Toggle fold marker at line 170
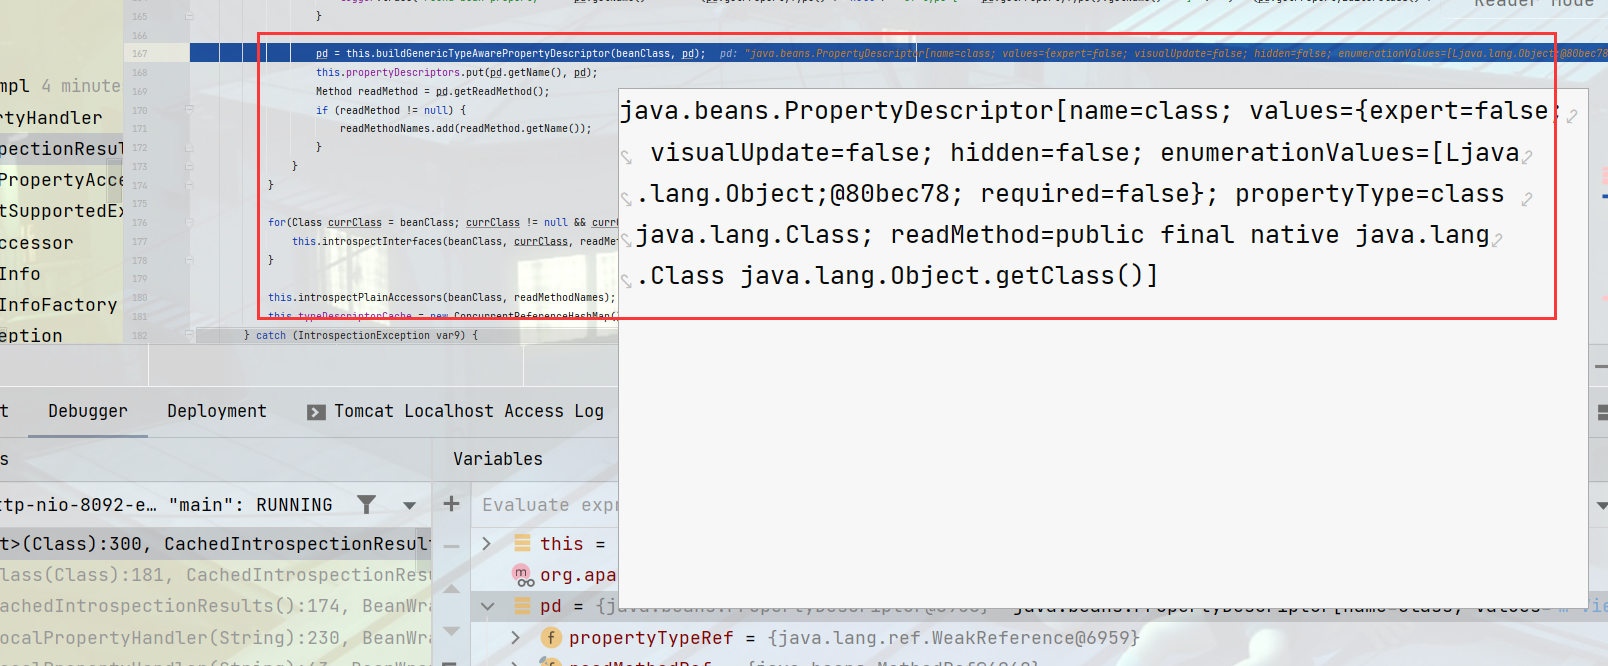The width and height of the screenshot is (1608, 666). [x=189, y=109]
